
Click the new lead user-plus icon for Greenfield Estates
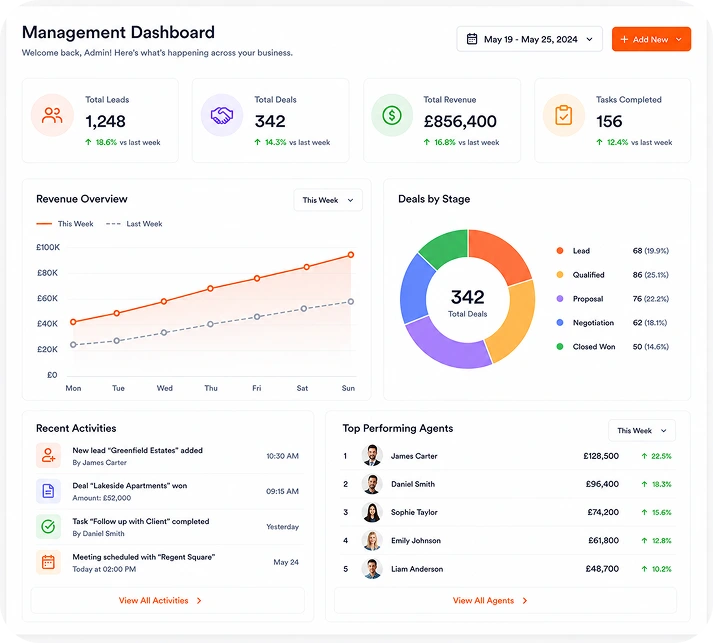click(48, 455)
